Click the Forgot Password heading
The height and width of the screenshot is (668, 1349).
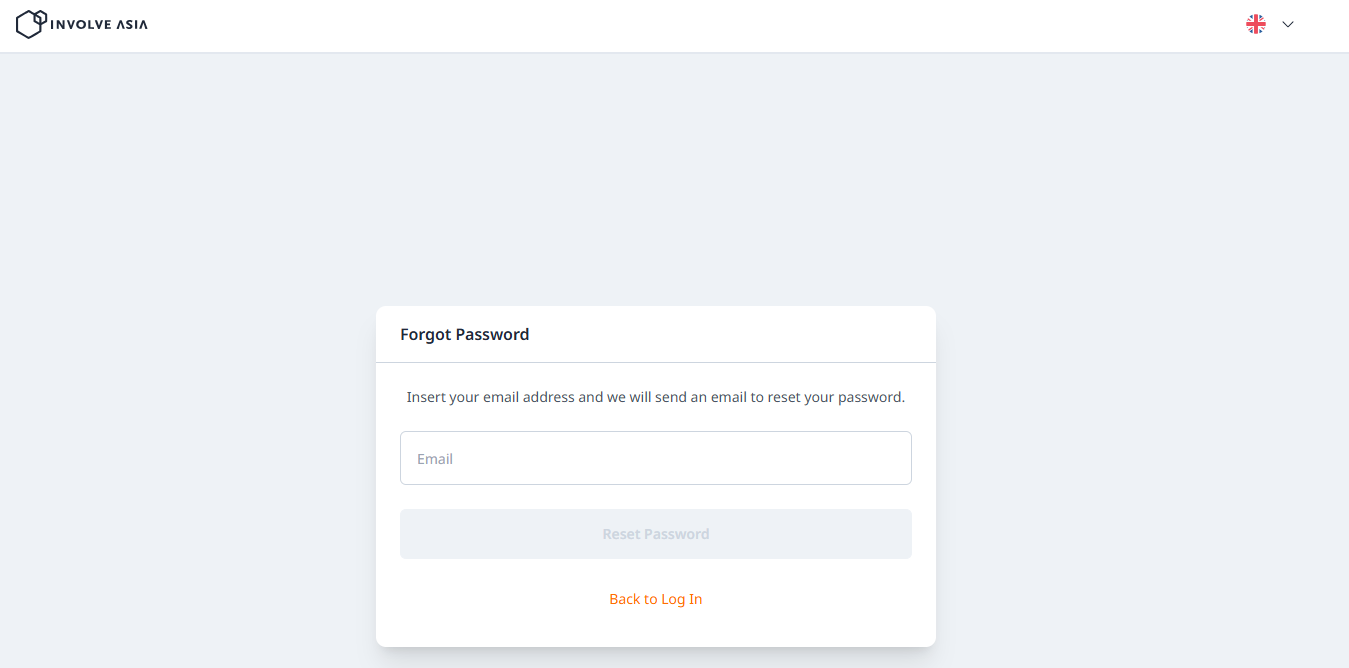tap(464, 334)
